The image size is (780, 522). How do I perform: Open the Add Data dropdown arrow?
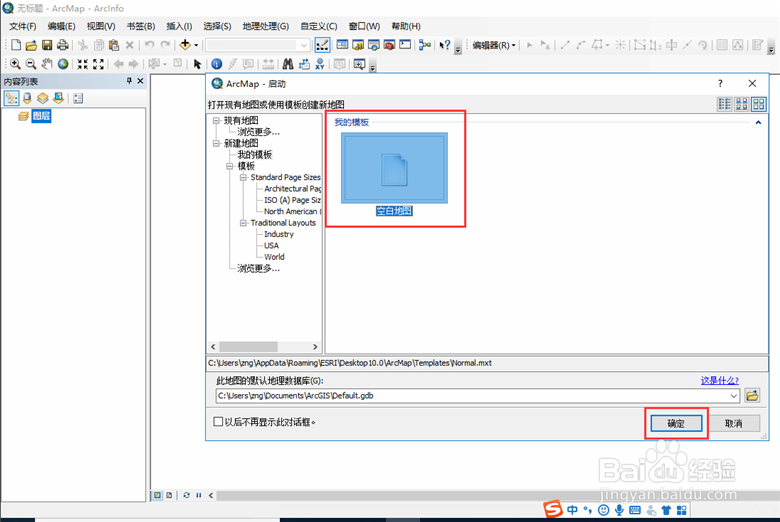[196, 45]
